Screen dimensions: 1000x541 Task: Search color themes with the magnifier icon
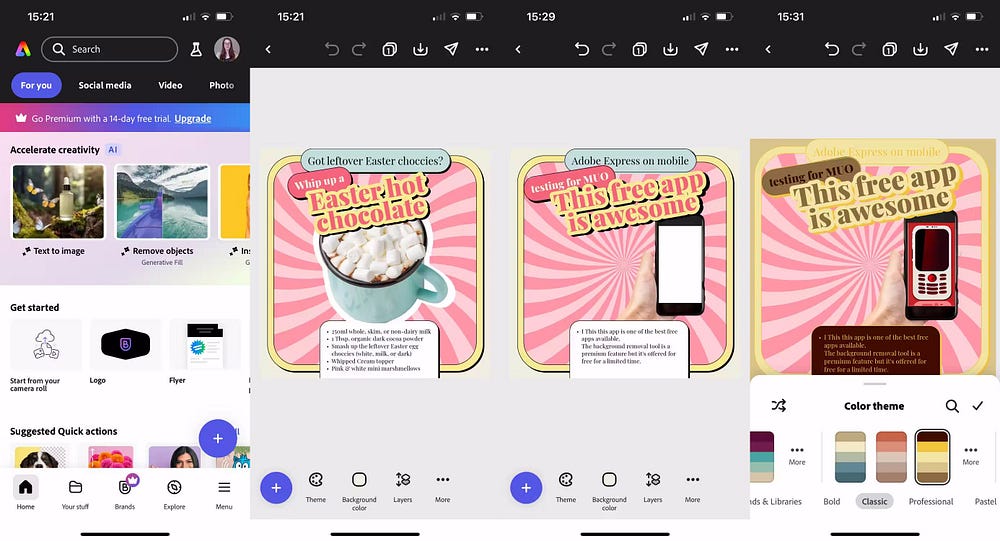(x=952, y=406)
